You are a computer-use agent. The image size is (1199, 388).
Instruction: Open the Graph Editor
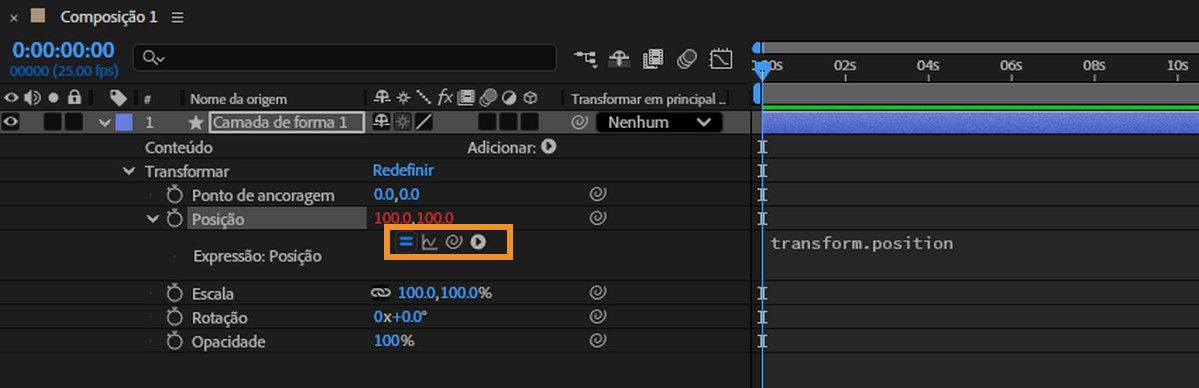click(x=721, y=58)
